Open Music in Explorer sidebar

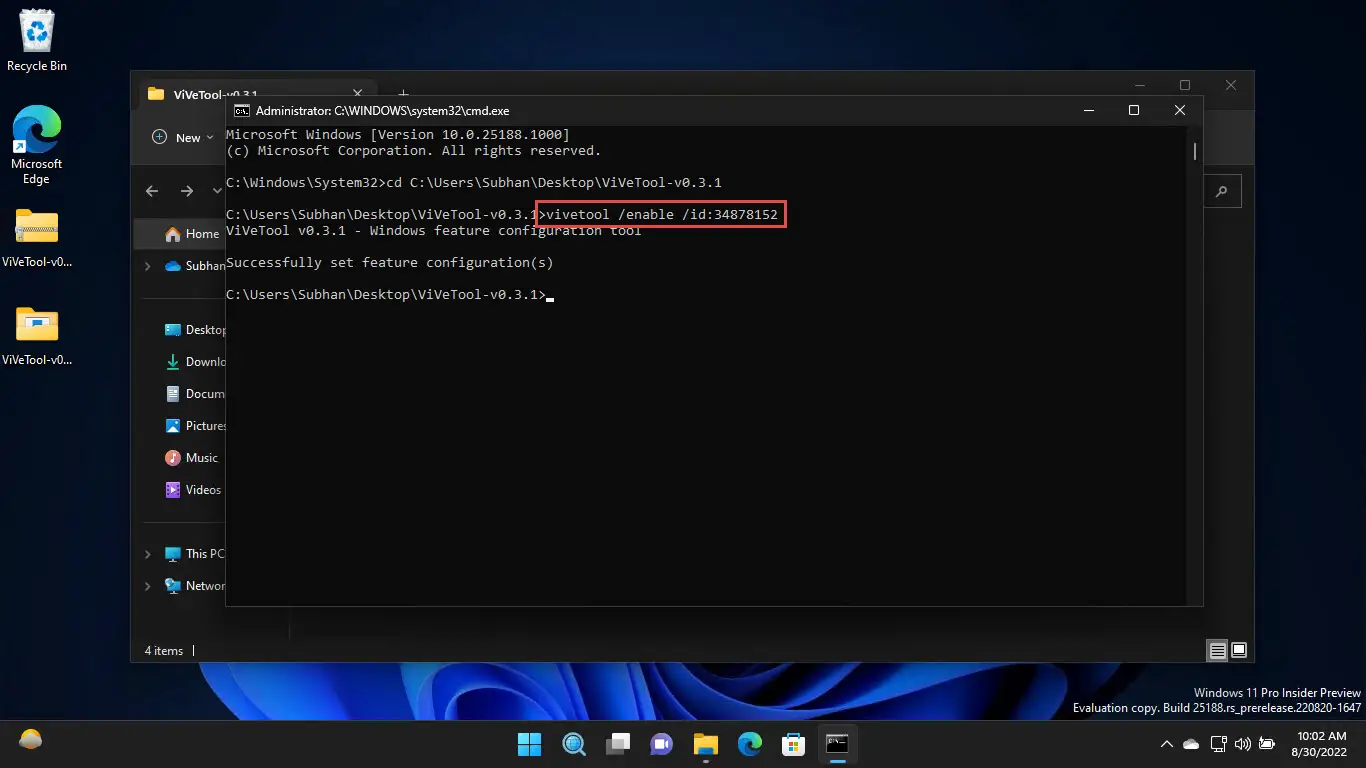tap(192, 458)
